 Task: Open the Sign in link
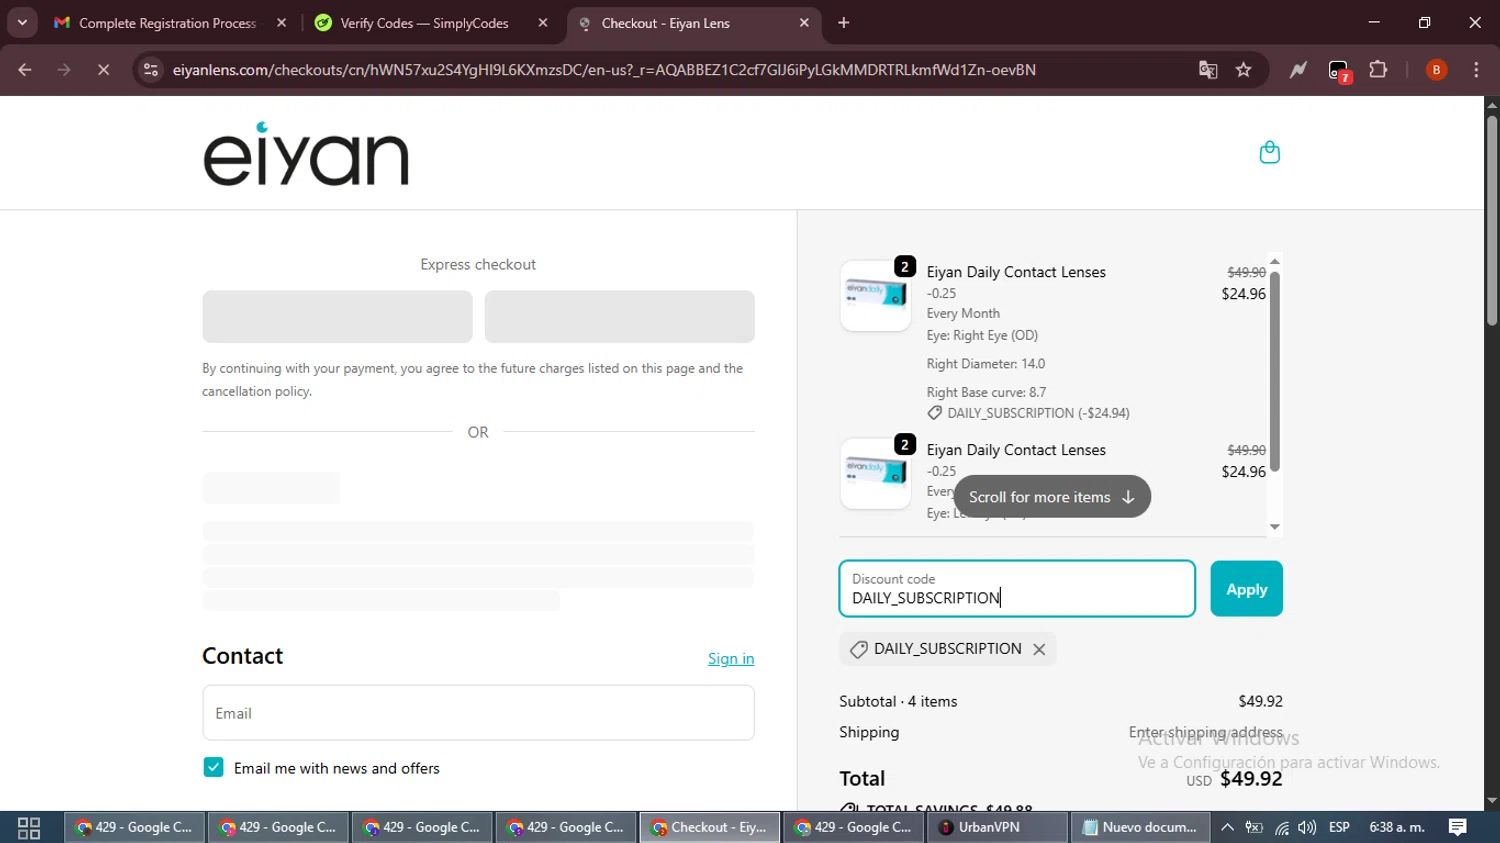731,658
